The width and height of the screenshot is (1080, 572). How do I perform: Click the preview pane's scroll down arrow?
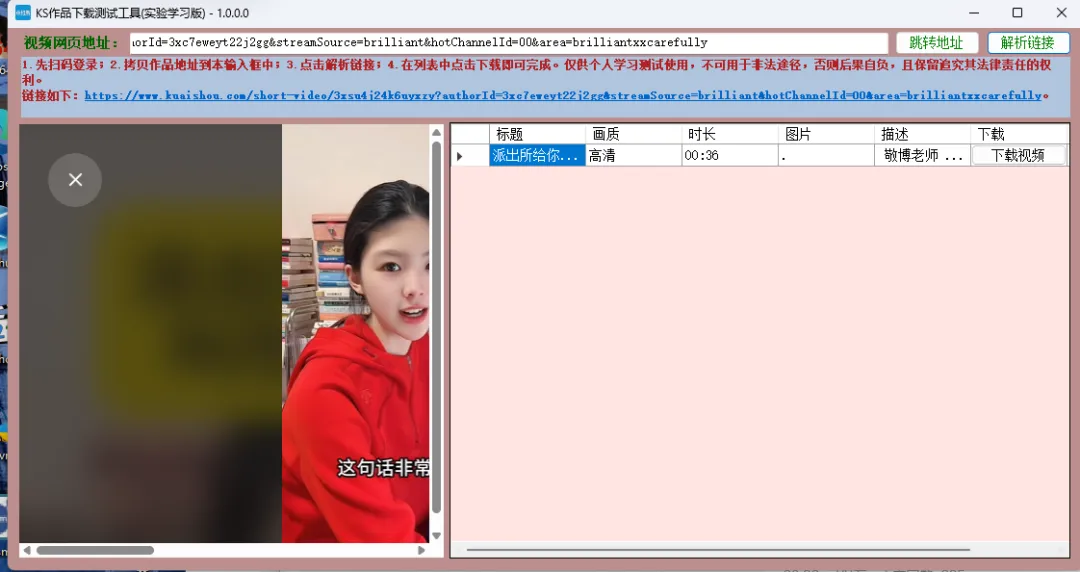(x=436, y=535)
